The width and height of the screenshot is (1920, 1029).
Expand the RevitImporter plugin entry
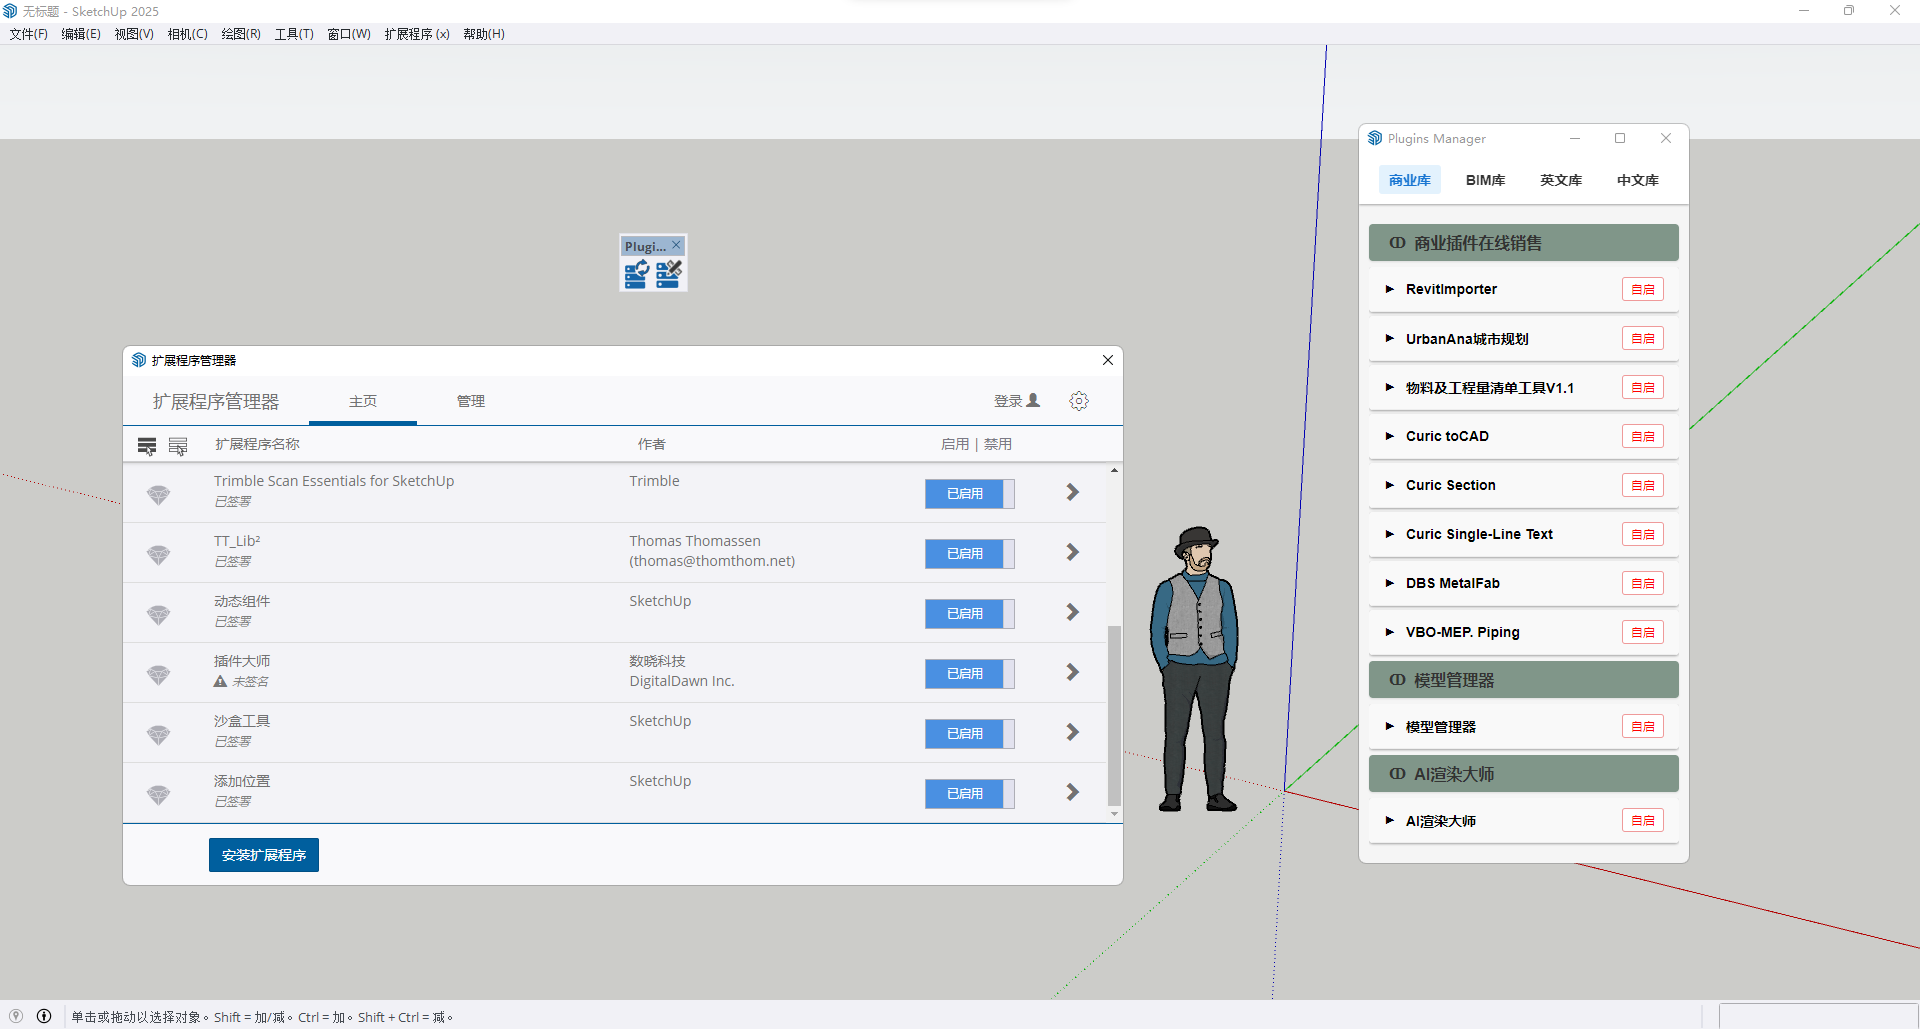tap(1389, 289)
